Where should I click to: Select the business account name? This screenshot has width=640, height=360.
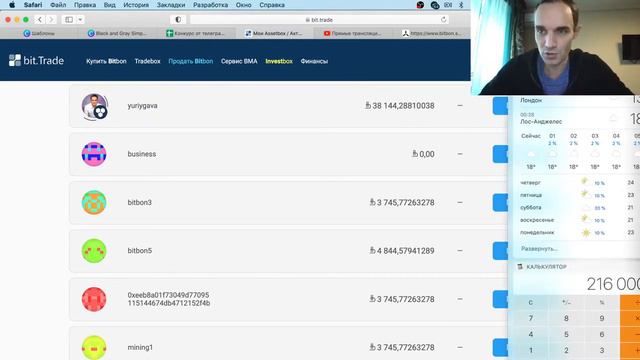[142, 154]
